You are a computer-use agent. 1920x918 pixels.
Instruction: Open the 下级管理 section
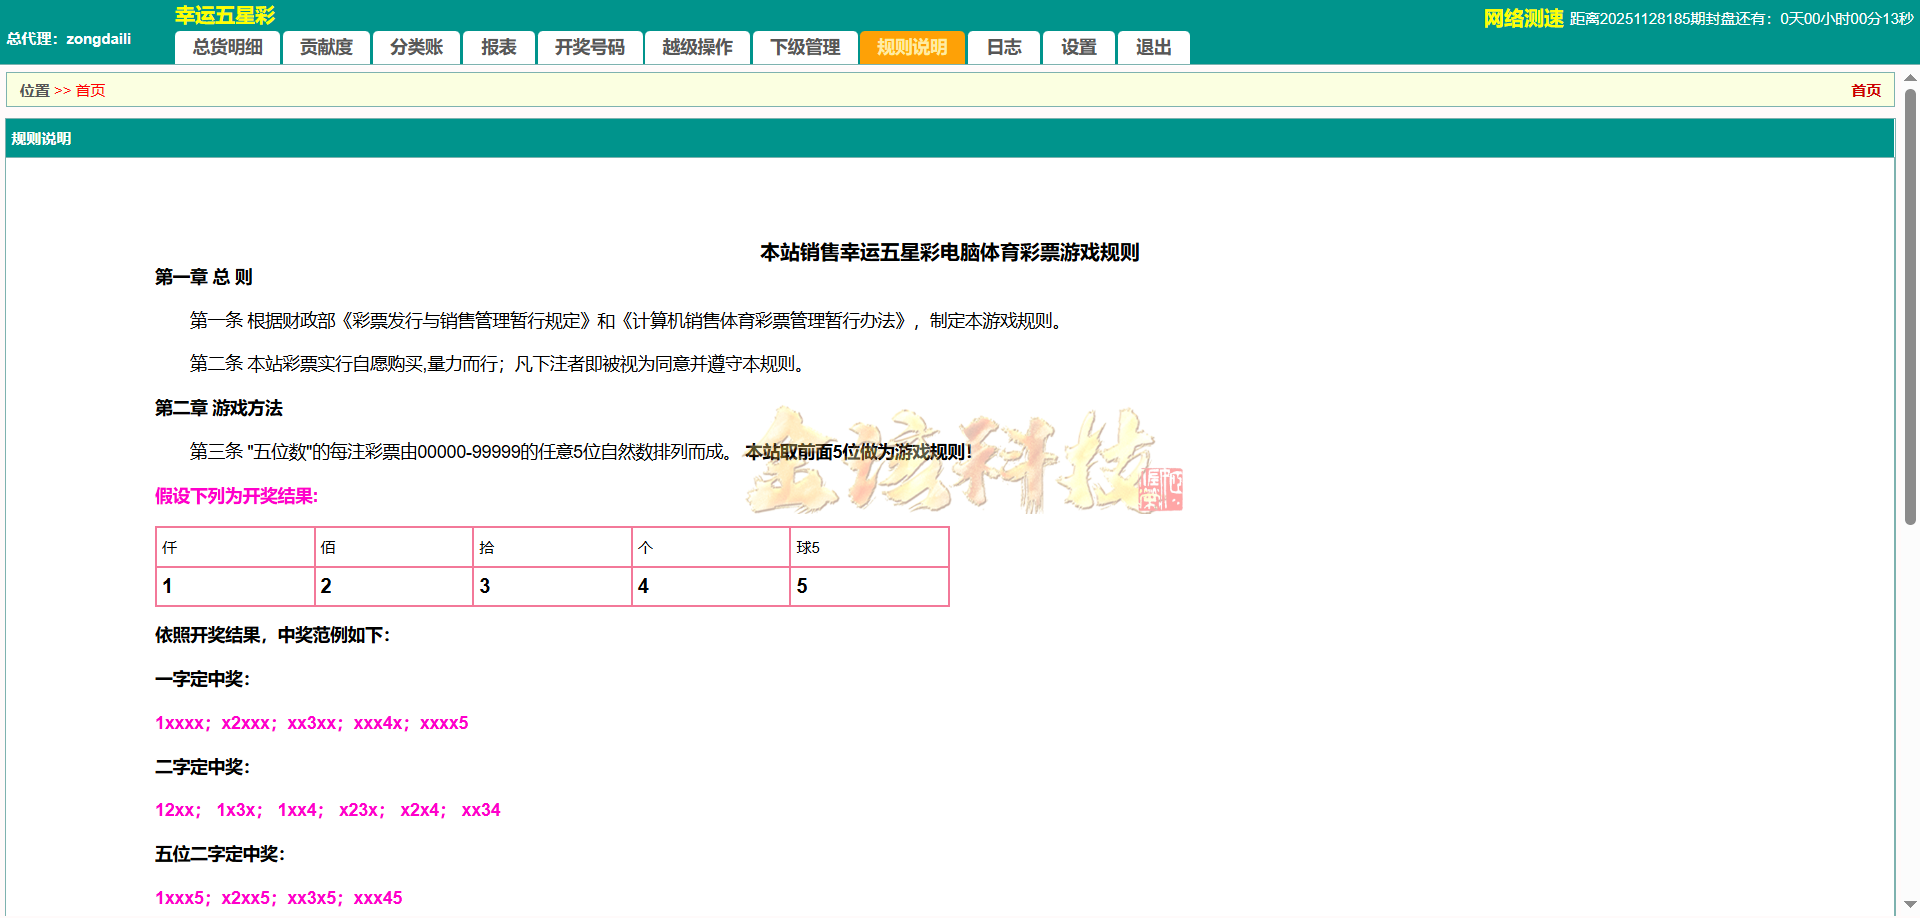click(x=806, y=47)
